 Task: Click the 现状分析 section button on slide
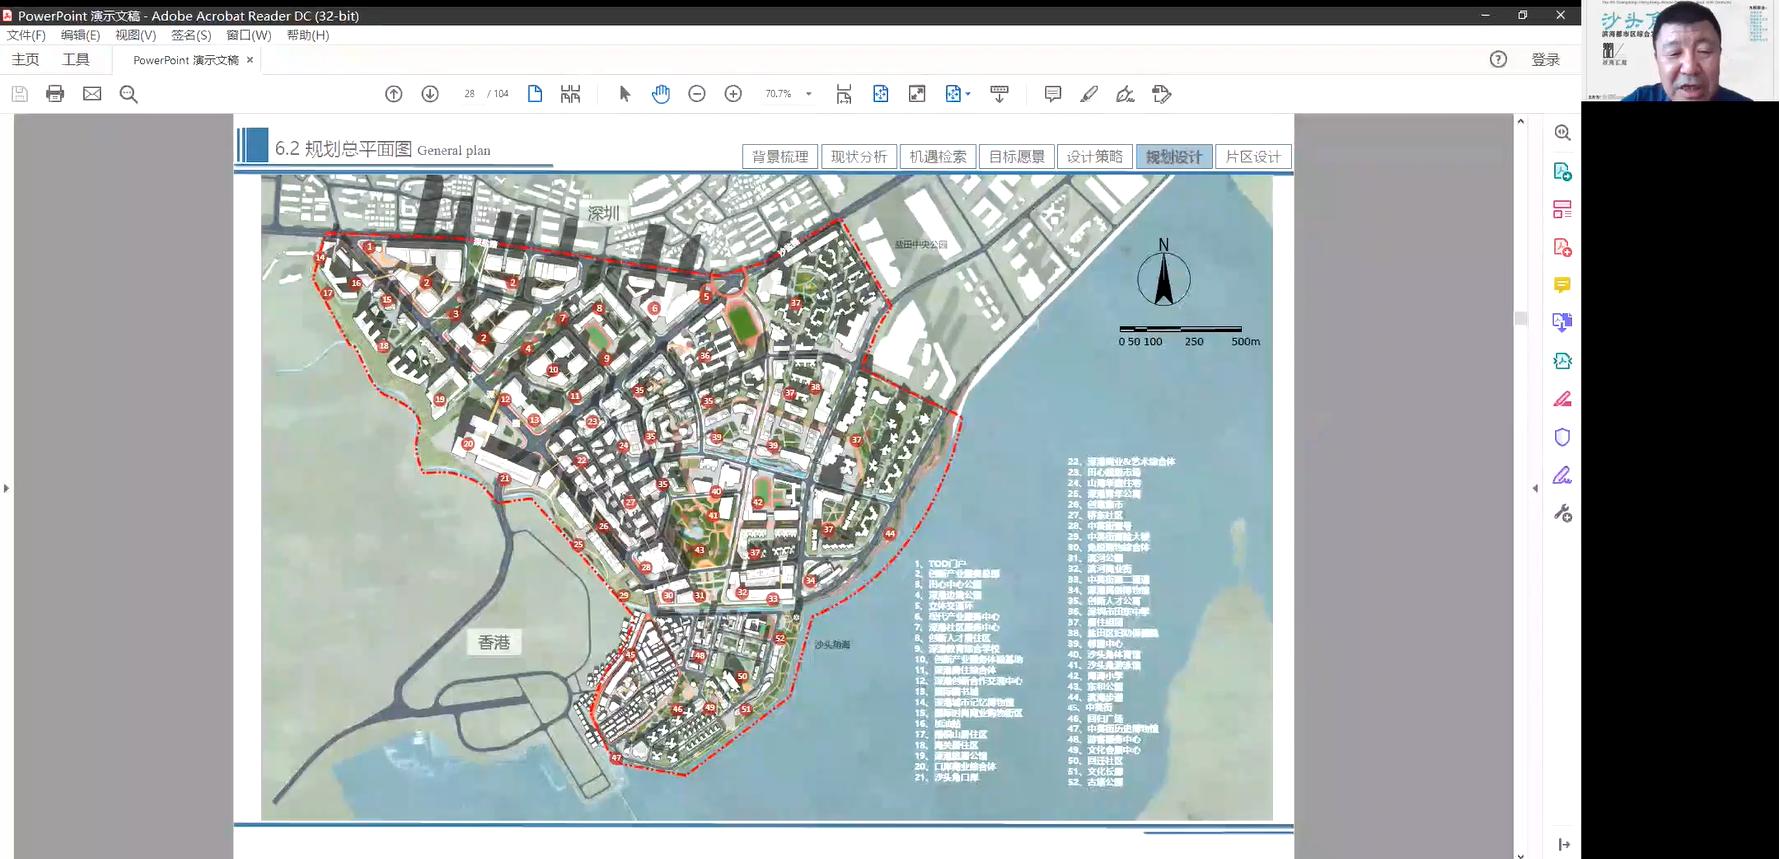pyautogui.click(x=858, y=157)
